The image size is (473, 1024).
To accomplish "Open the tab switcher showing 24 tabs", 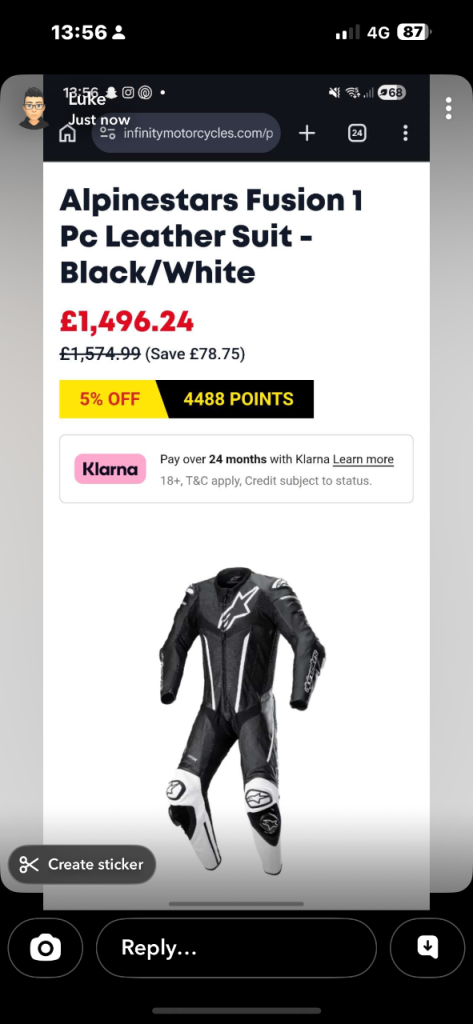I will point(357,133).
